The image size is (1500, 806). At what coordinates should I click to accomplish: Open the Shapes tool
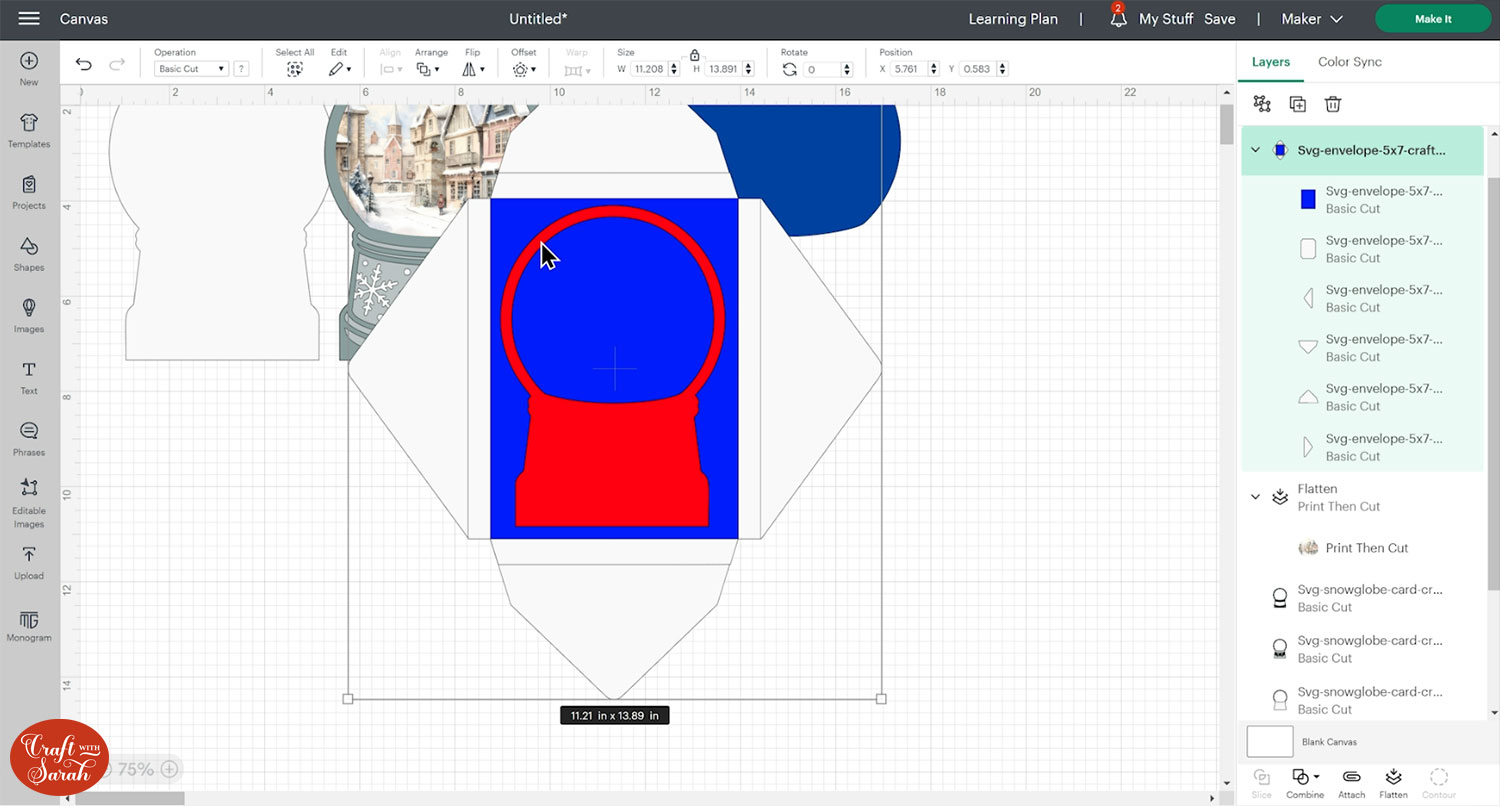(x=29, y=253)
